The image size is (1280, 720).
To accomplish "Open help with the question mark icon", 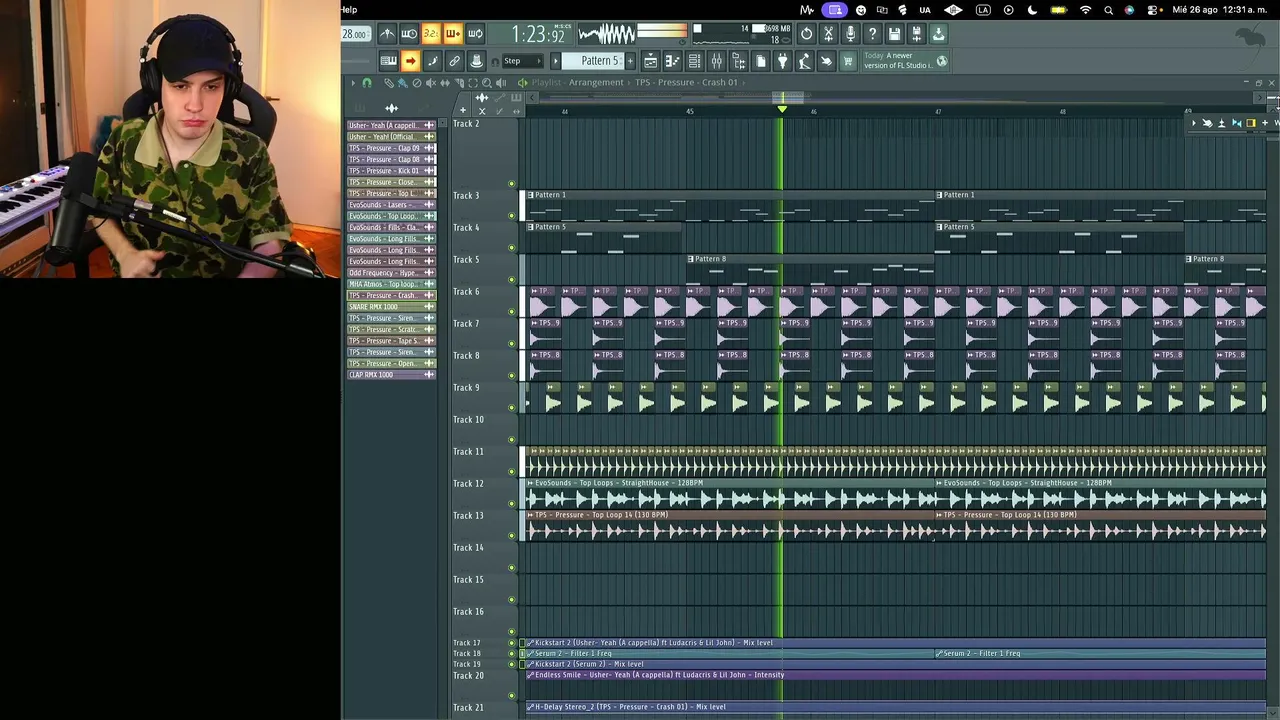I will click(x=872, y=34).
